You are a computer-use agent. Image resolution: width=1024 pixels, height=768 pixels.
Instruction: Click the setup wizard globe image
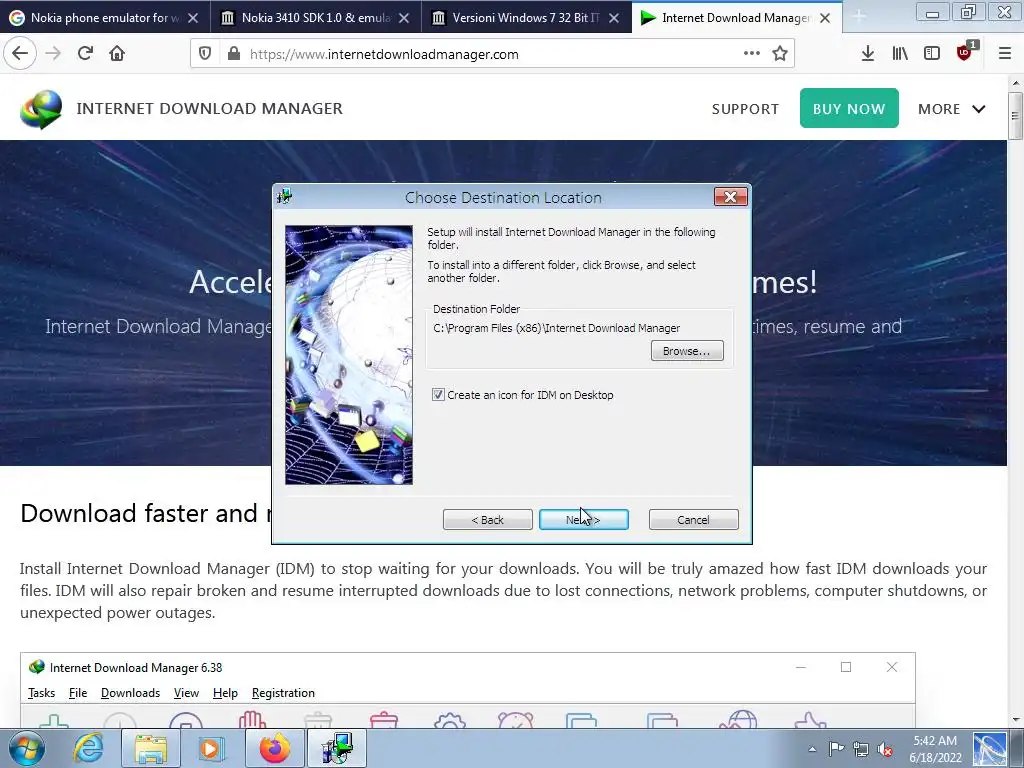(349, 355)
